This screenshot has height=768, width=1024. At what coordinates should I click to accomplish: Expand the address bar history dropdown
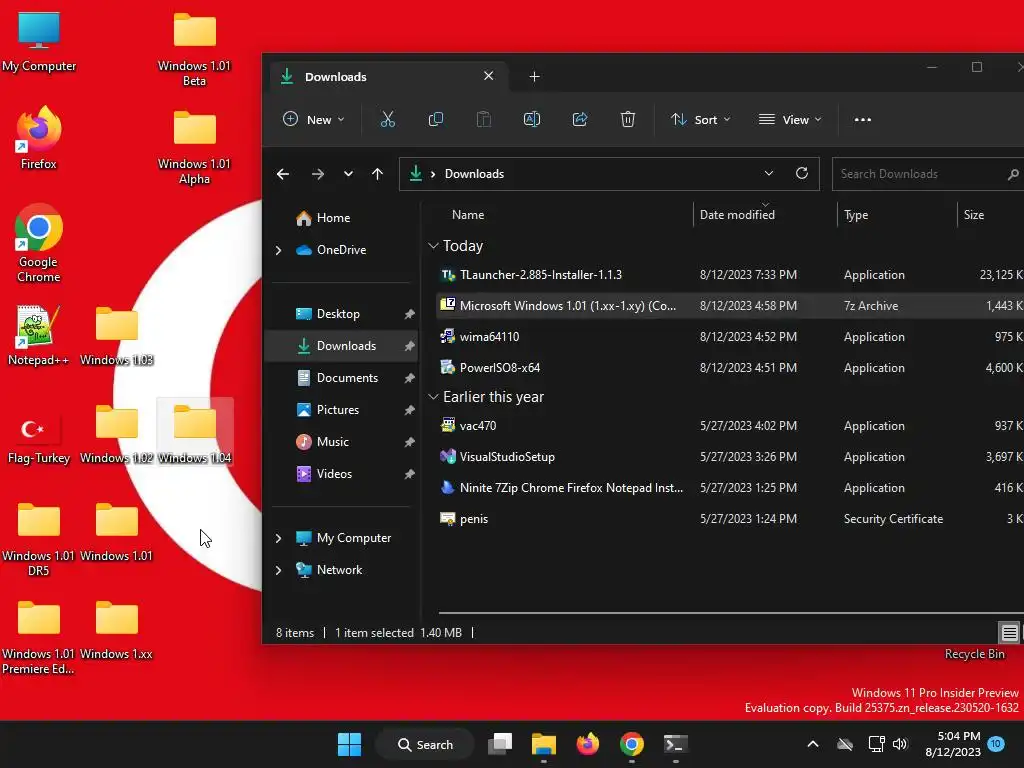(769, 173)
